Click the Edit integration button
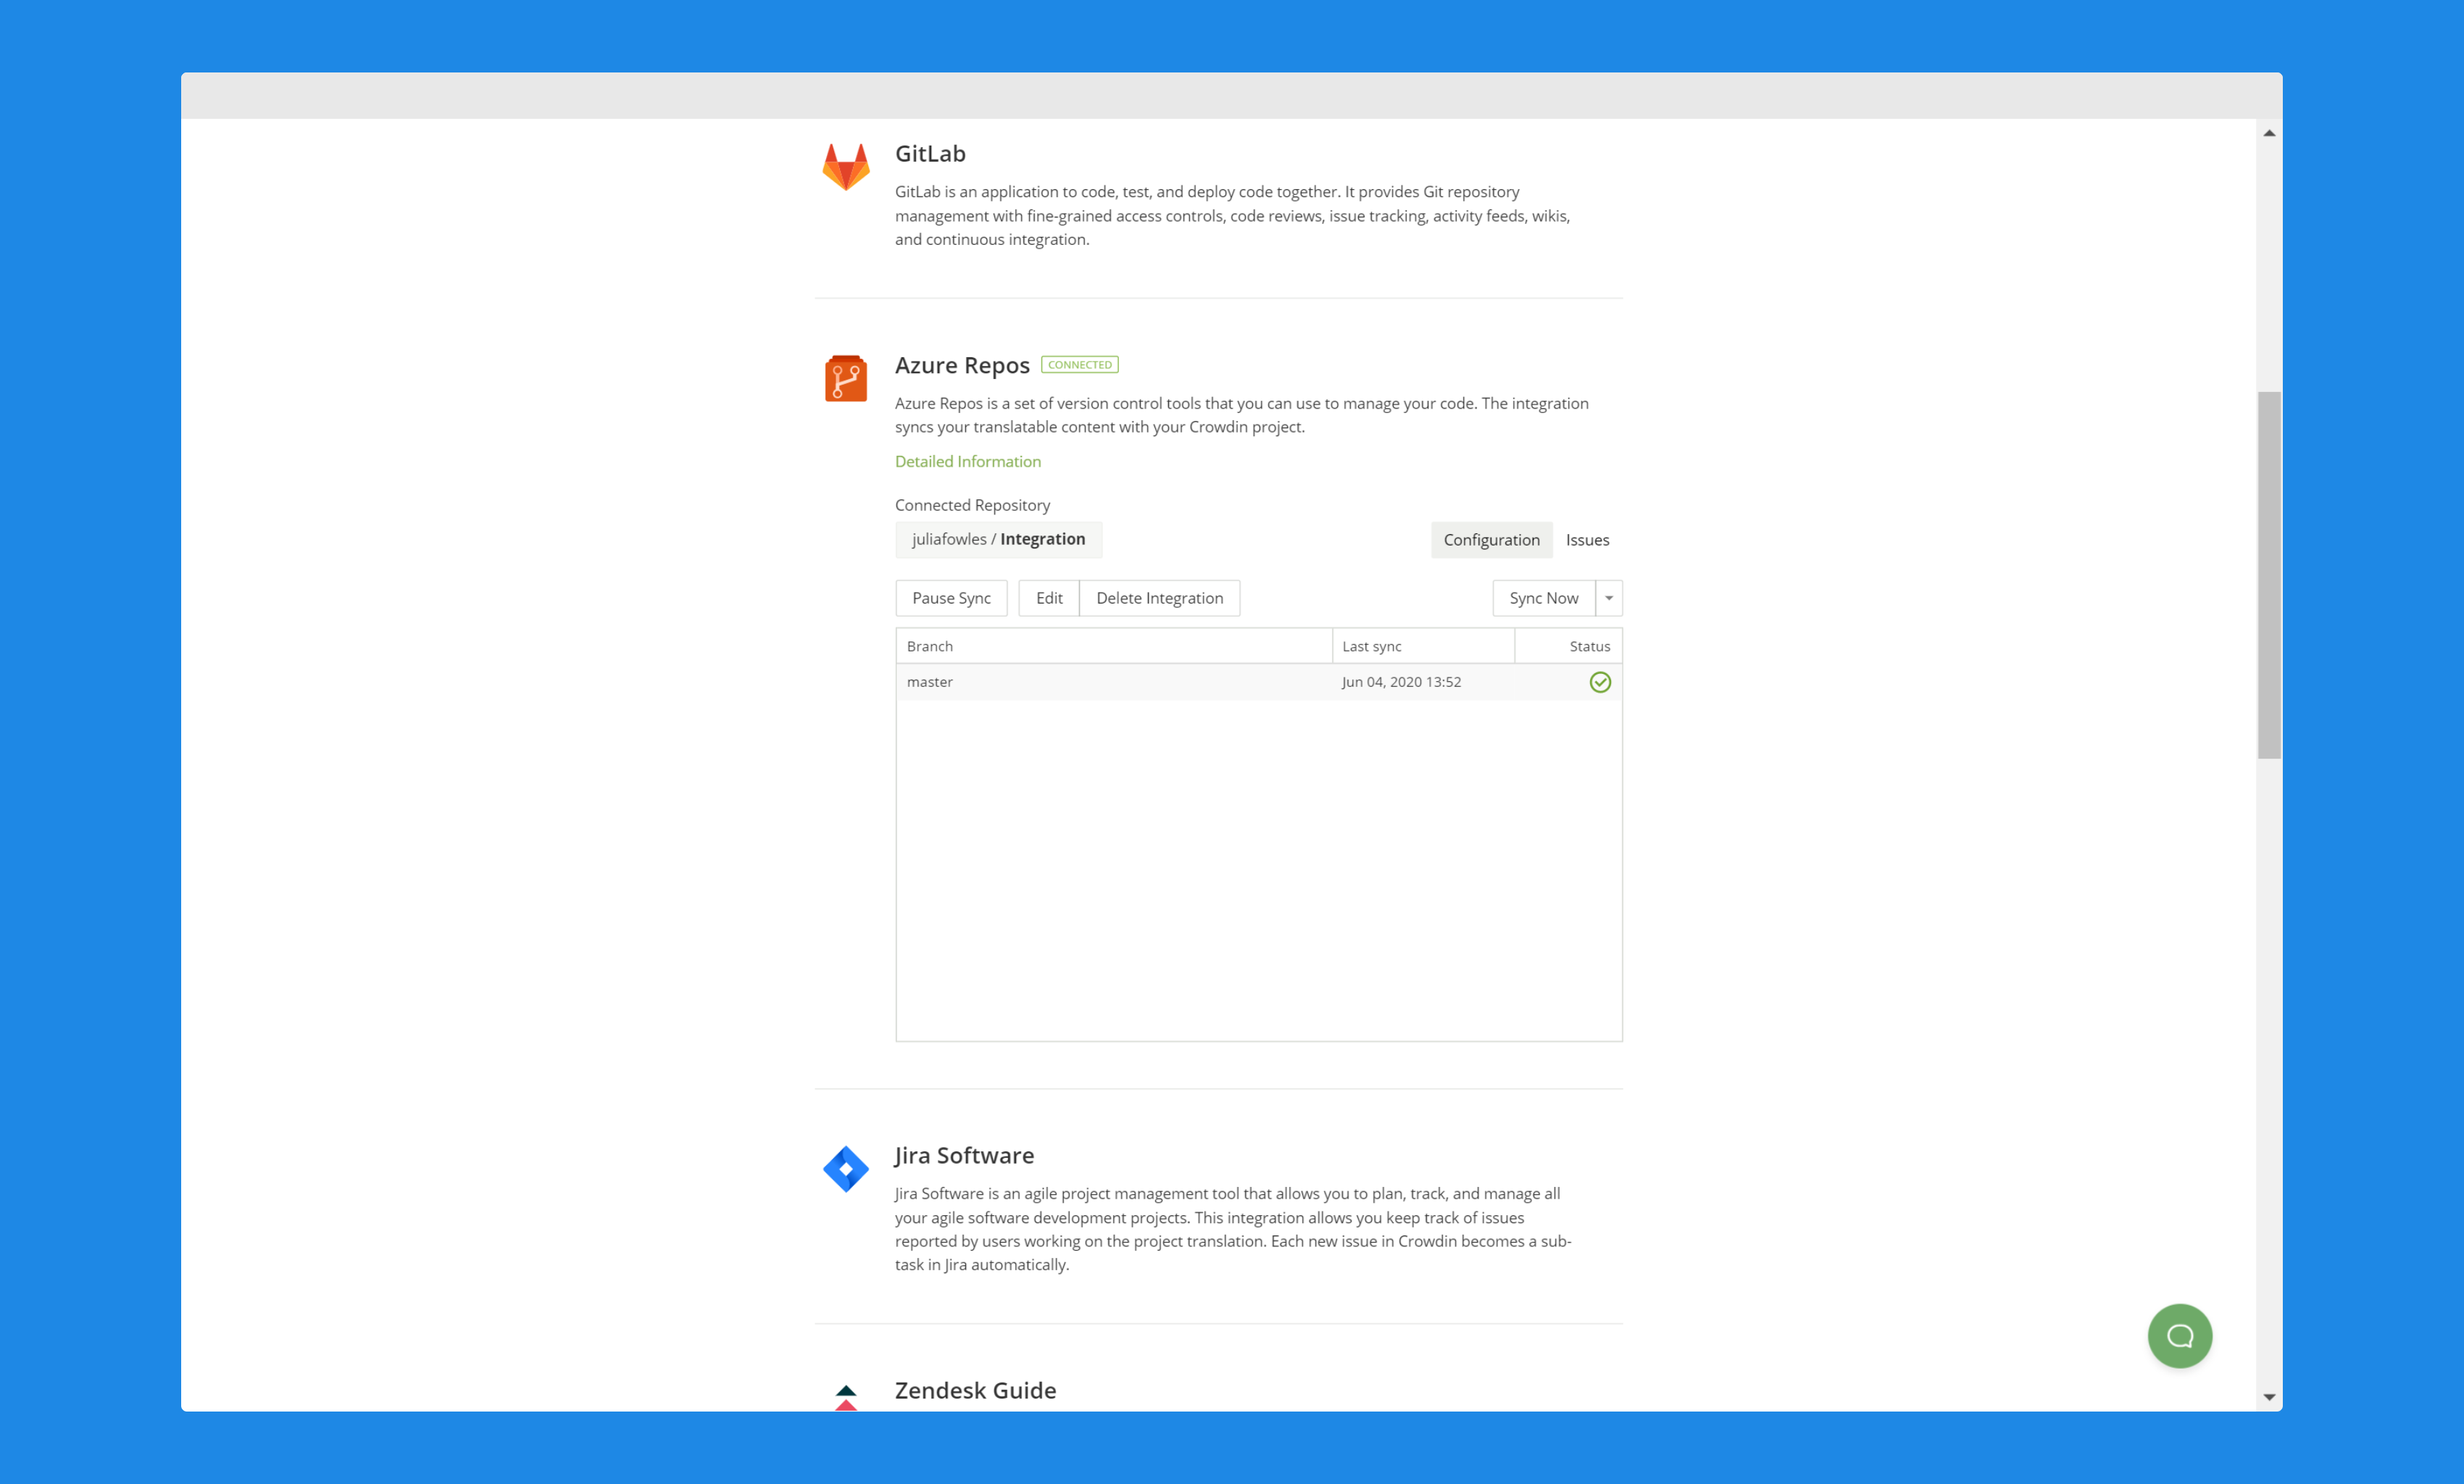The image size is (2464, 1484). click(x=1049, y=598)
